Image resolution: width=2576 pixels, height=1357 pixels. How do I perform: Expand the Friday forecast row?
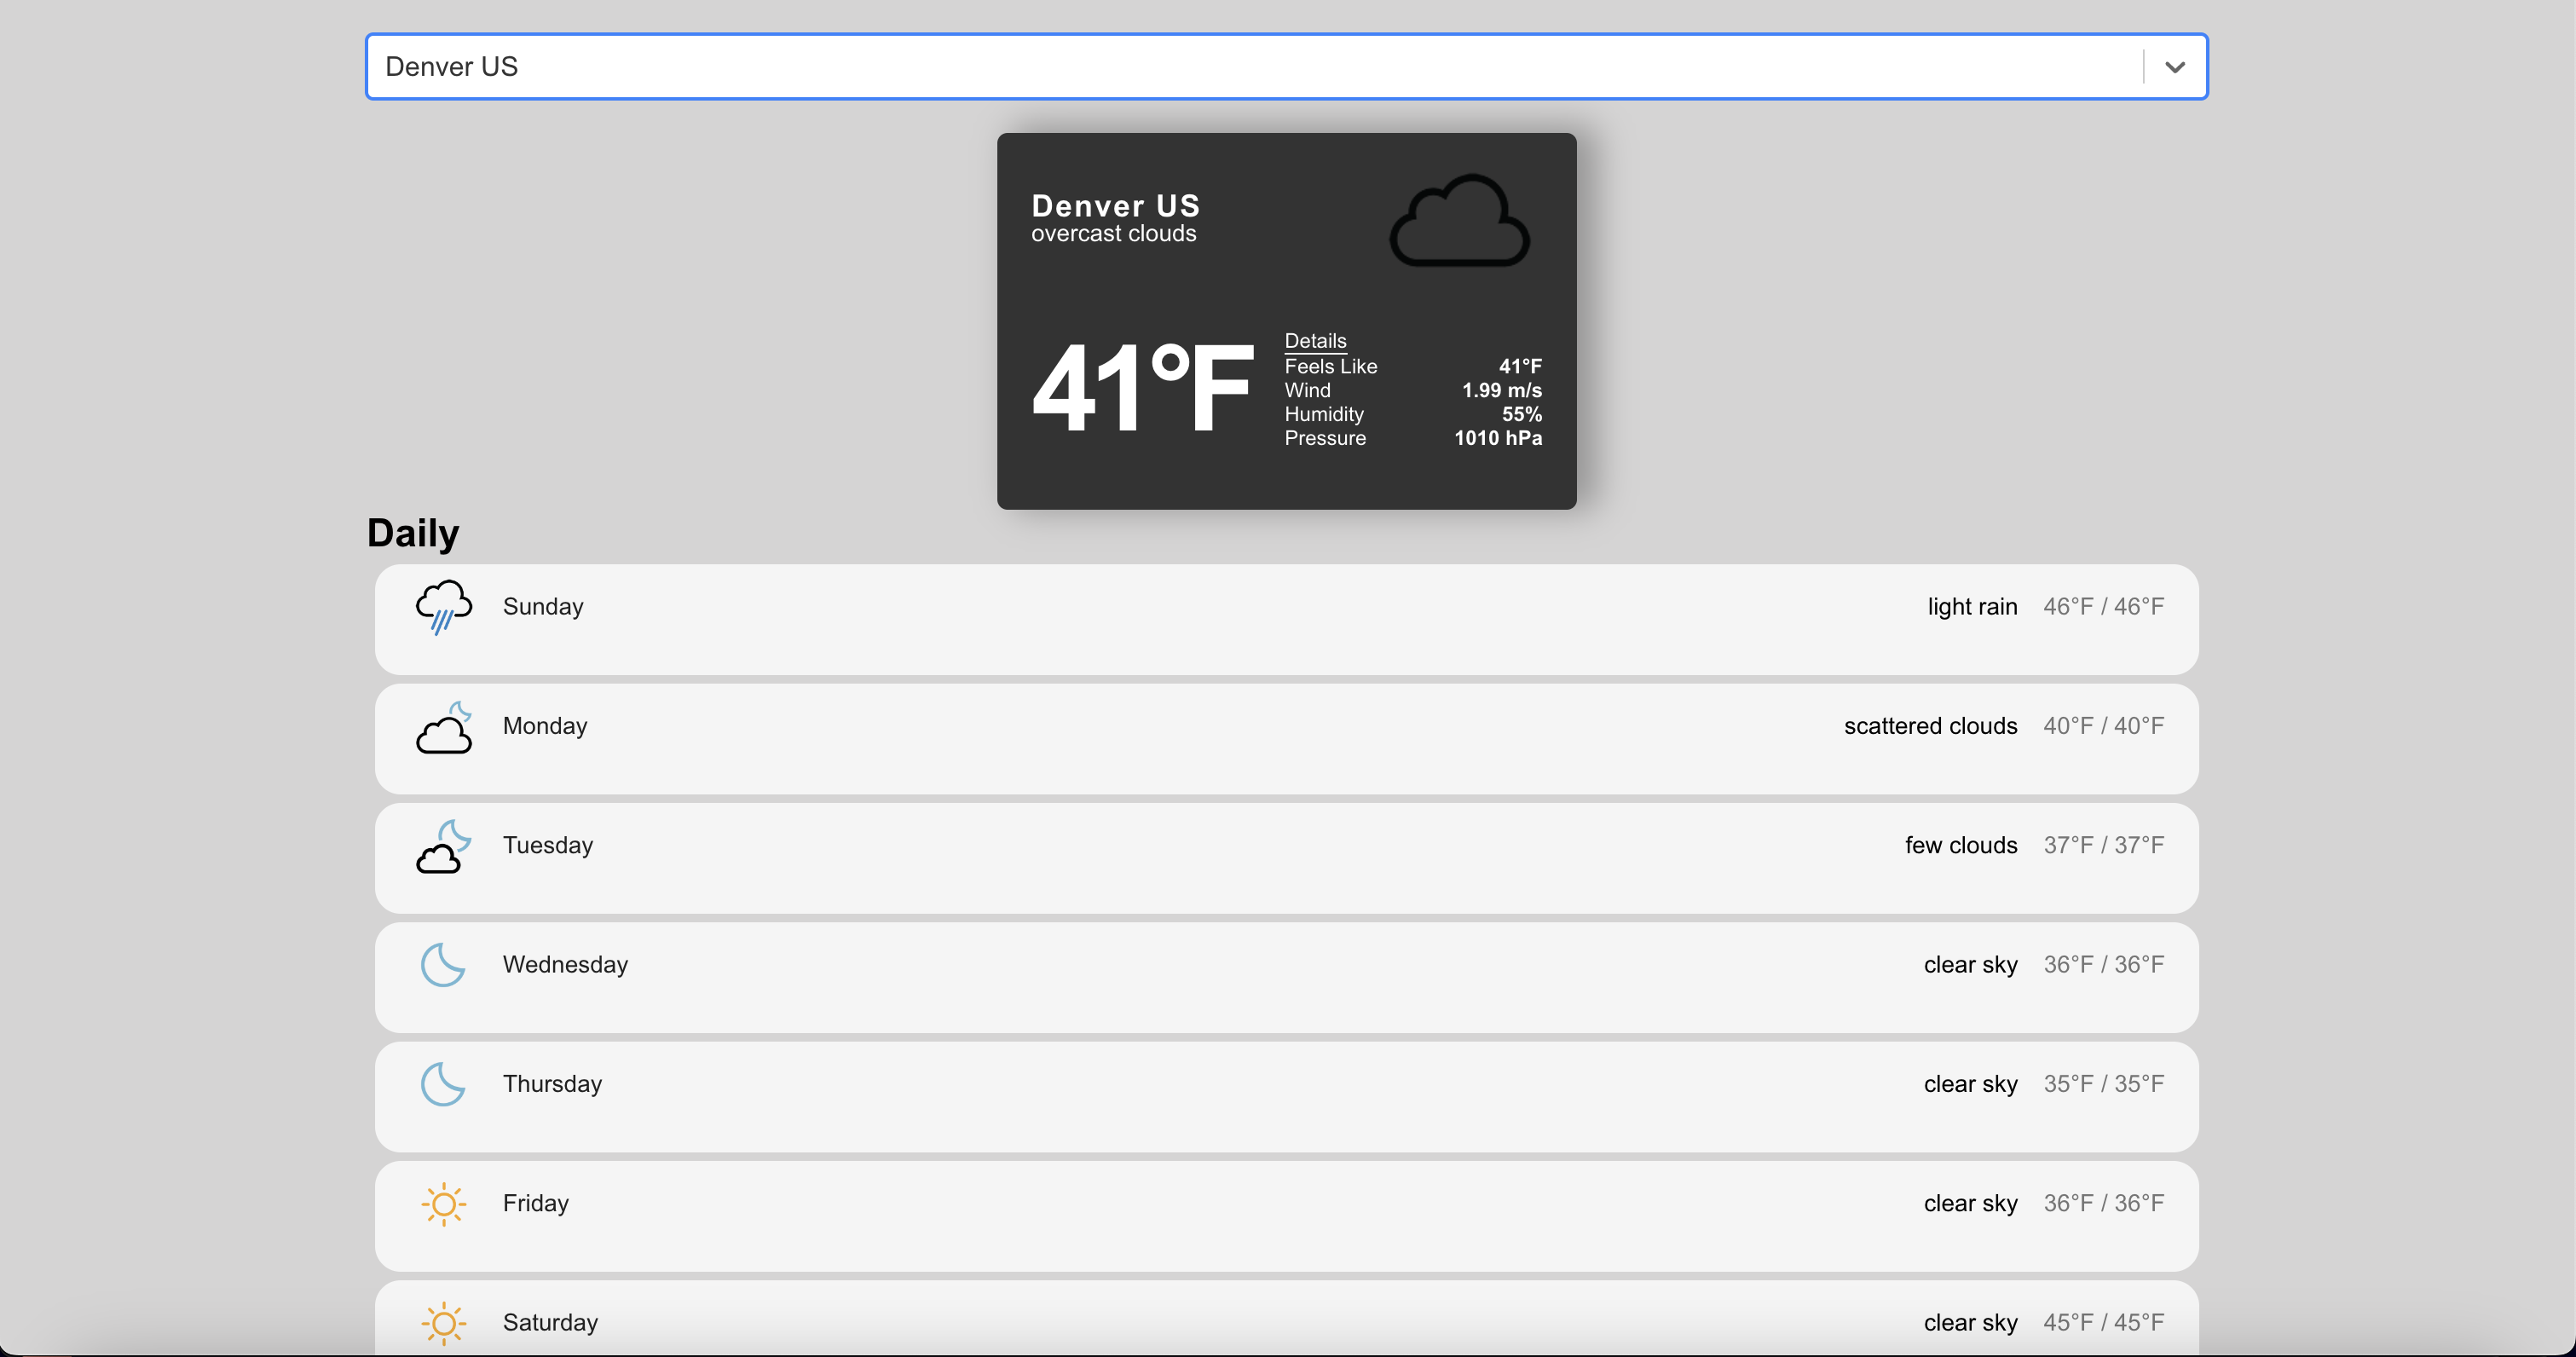[x=1286, y=1216]
